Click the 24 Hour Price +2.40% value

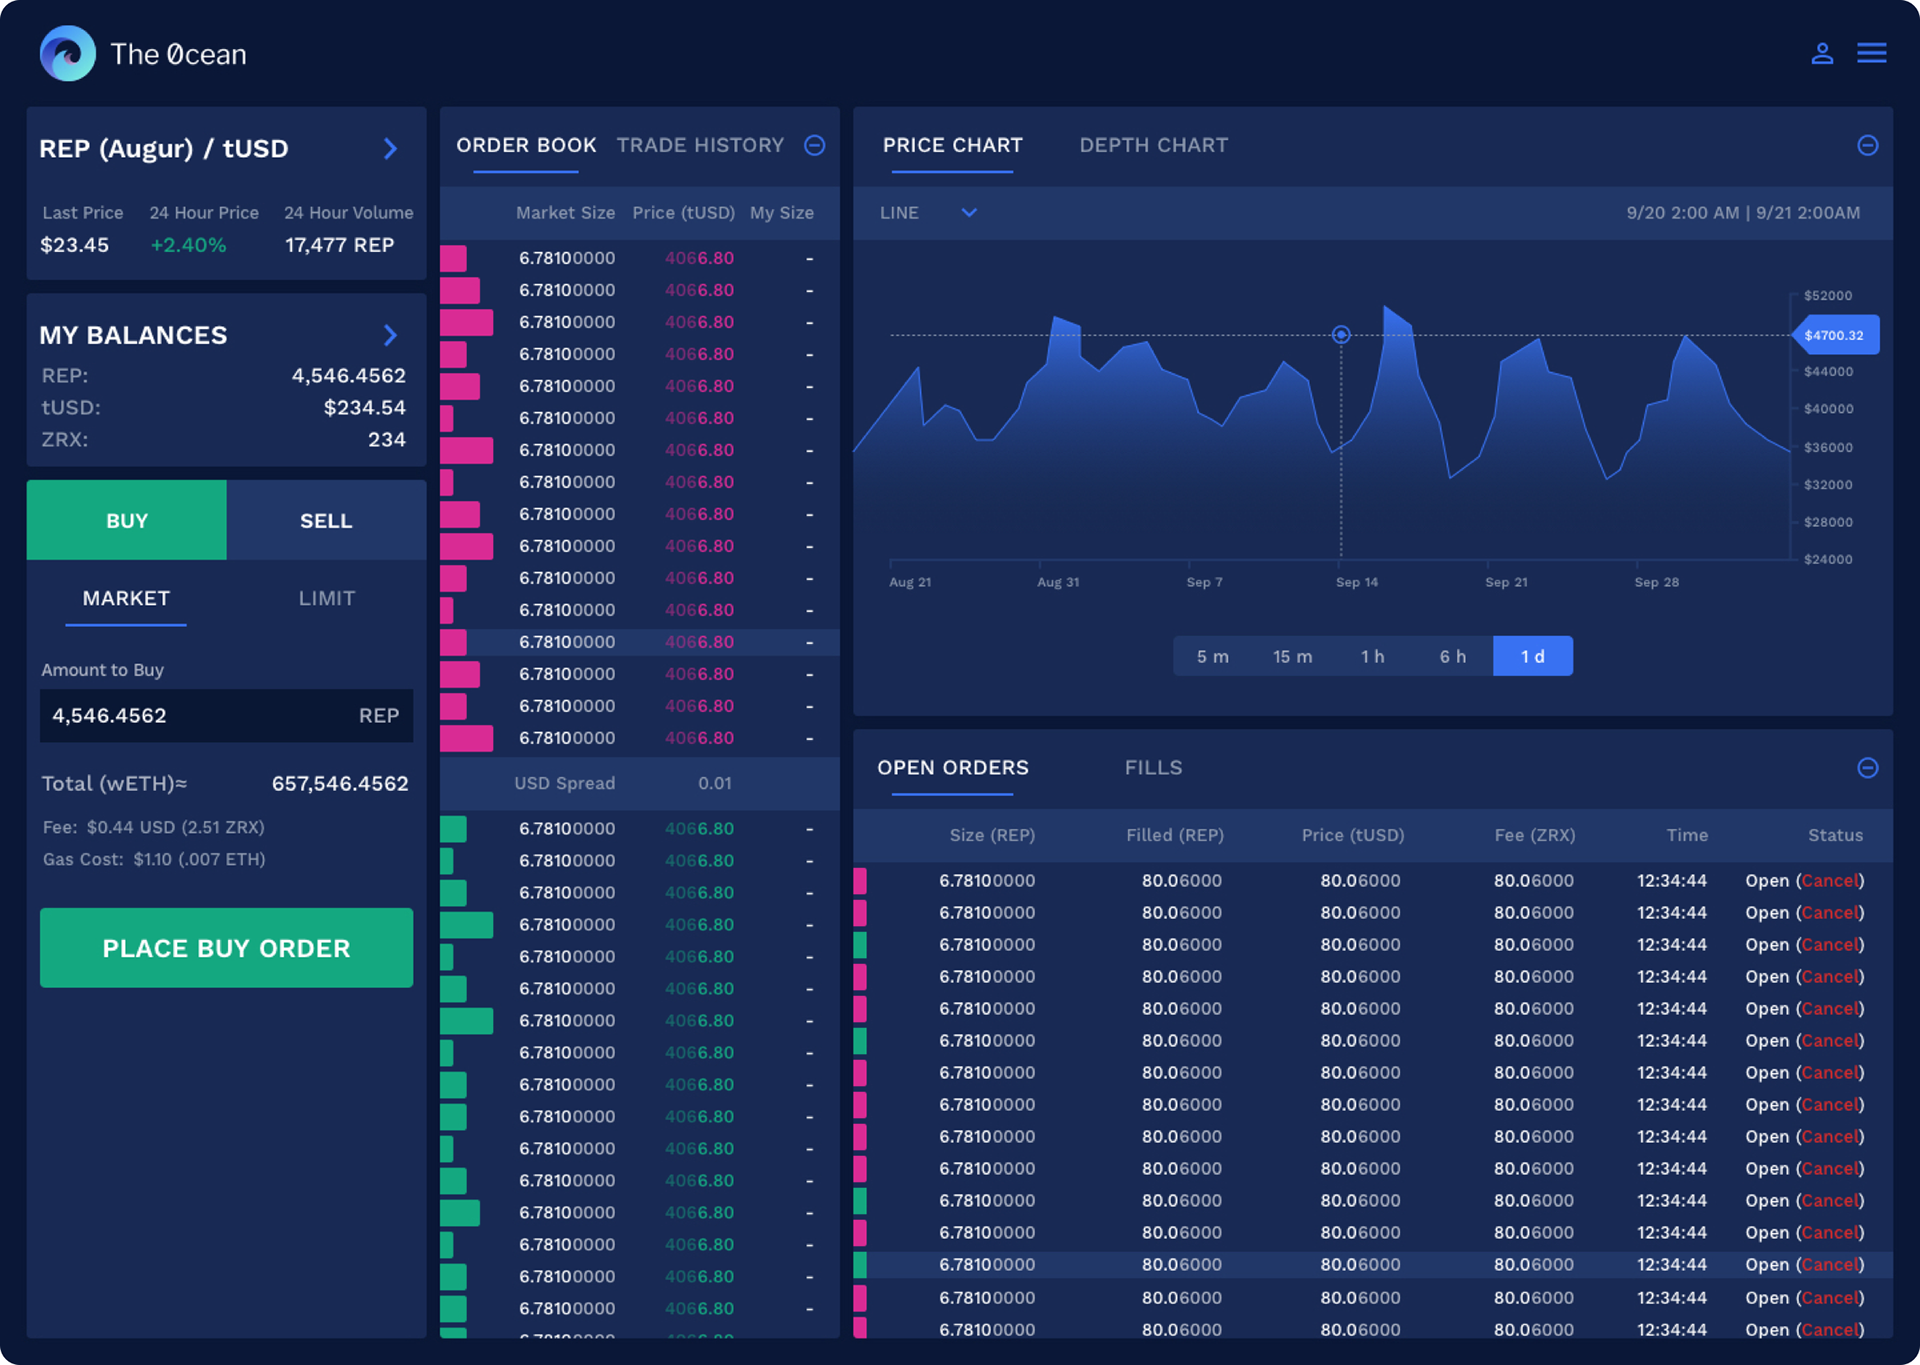pos(188,245)
